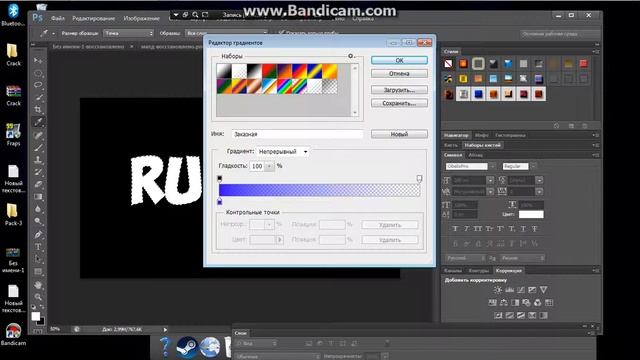Select the Elliptical Marquee tool
The width and height of the screenshot is (640, 360).
pos(38,73)
